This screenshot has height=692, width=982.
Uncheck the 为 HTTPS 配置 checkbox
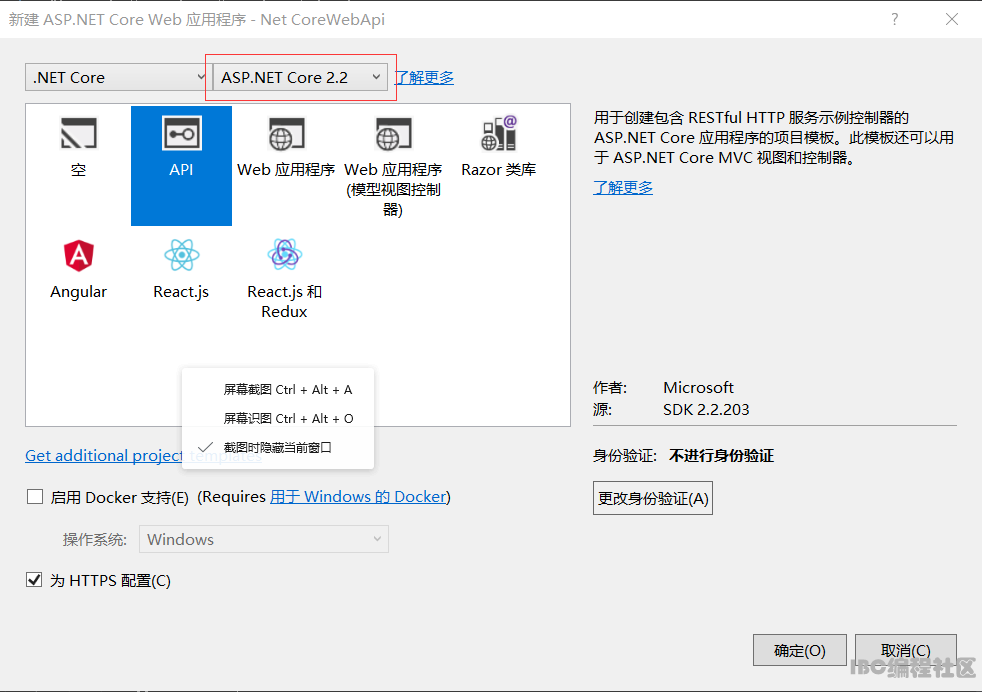coord(34,580)
